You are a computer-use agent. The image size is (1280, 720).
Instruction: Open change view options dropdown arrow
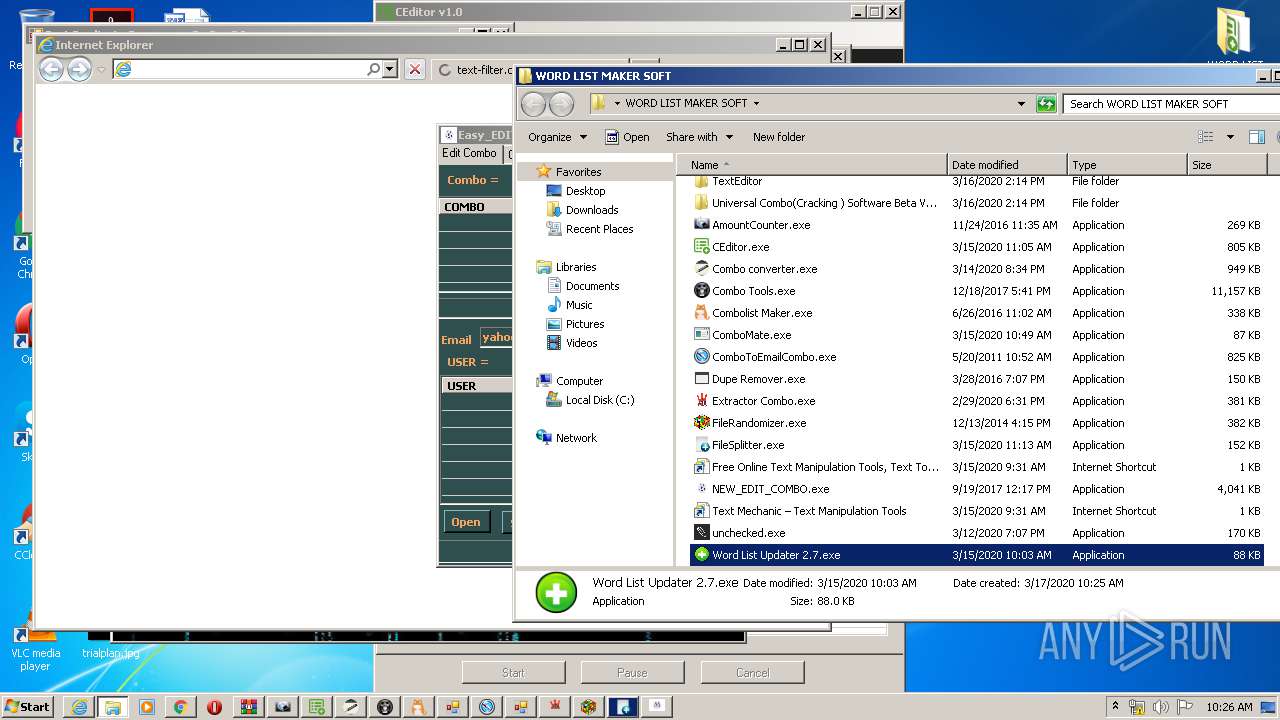tap(1230, 137)
